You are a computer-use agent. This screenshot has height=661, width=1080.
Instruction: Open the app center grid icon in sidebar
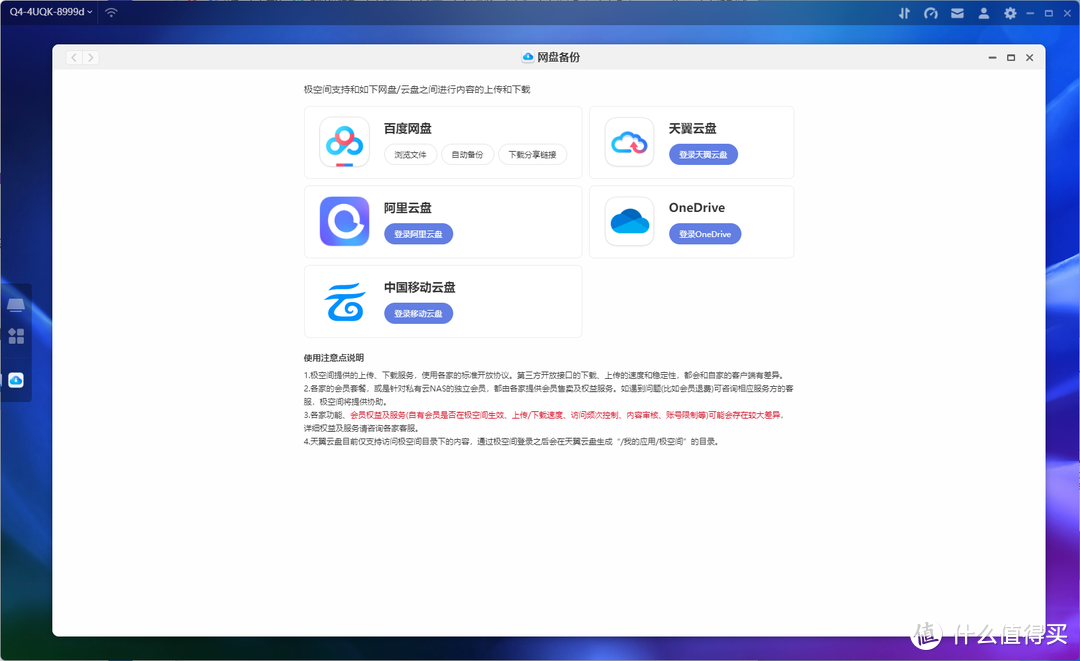tap(16, 337)
